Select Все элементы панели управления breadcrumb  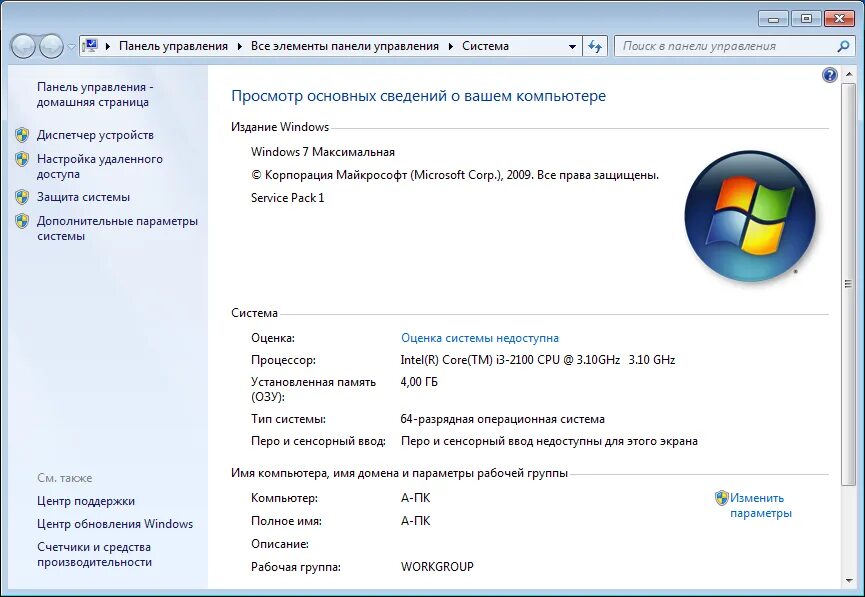345,46
